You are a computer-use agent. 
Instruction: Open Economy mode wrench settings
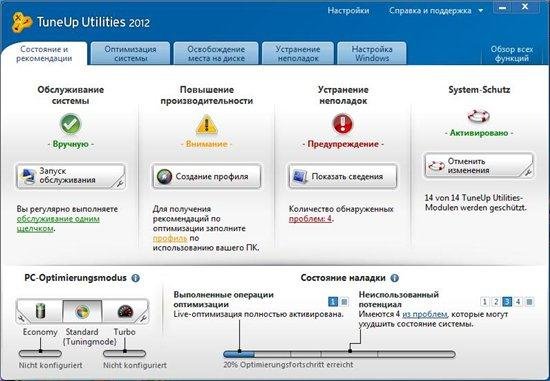22,319
